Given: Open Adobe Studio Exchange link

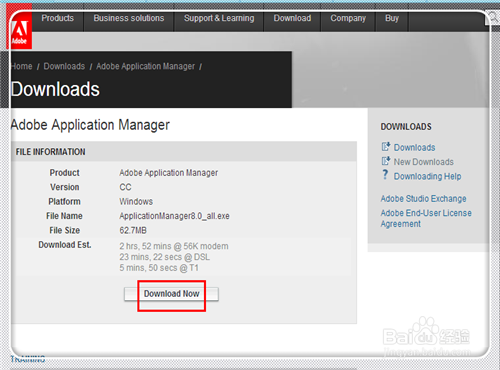Looking at the screenshot, I should click(423, 199).
